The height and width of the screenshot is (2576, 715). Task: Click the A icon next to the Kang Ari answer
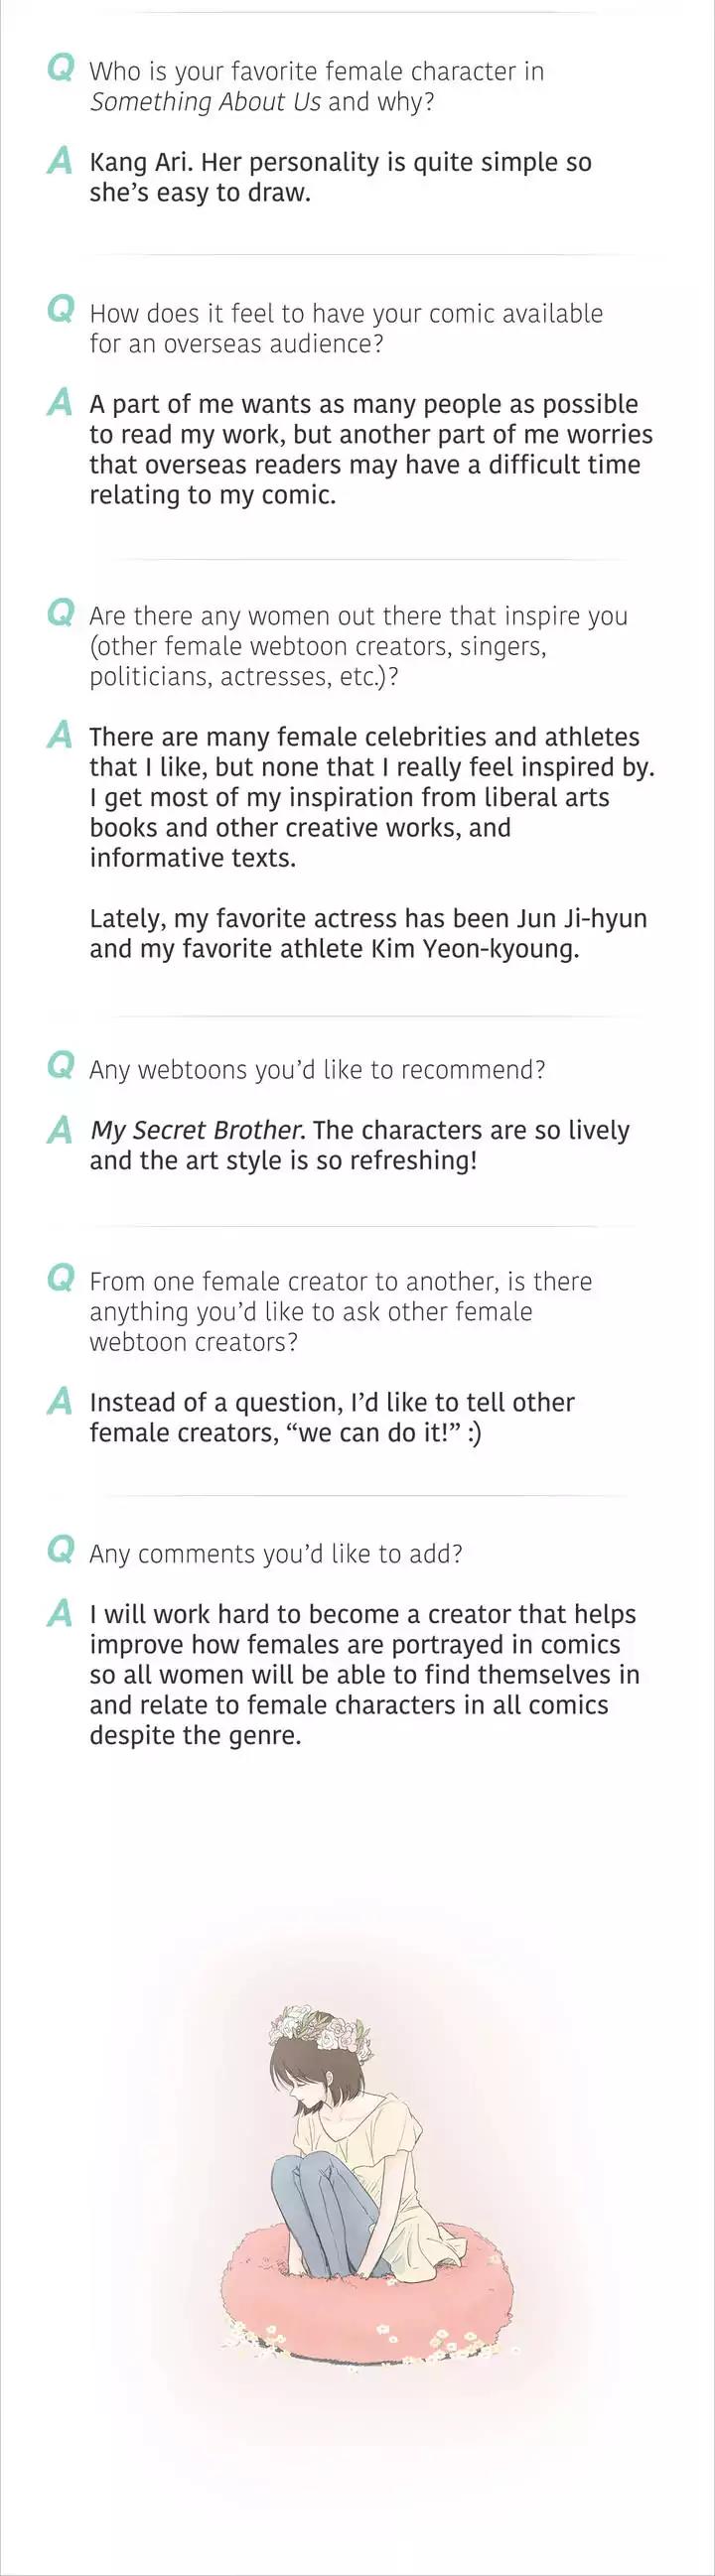tap(60, 160)
